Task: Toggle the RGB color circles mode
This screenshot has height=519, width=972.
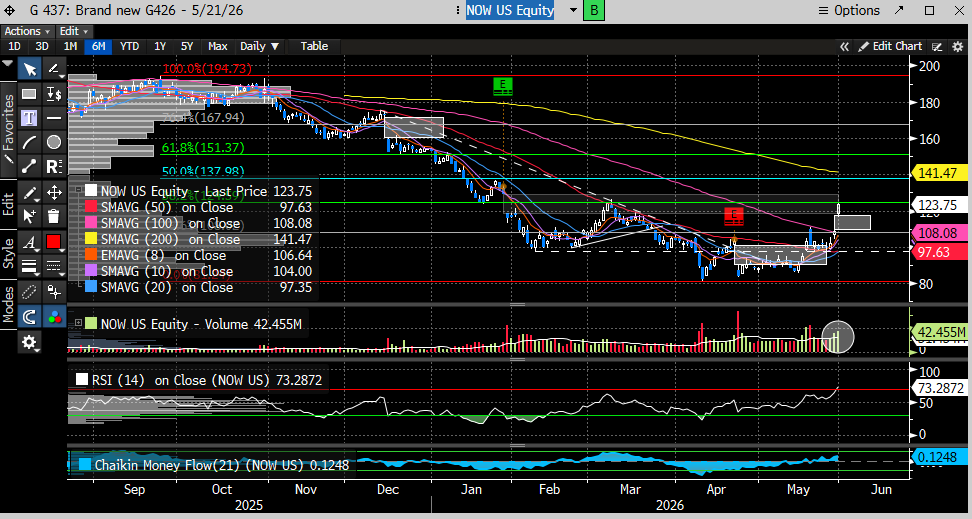Action: click(54, 316)
